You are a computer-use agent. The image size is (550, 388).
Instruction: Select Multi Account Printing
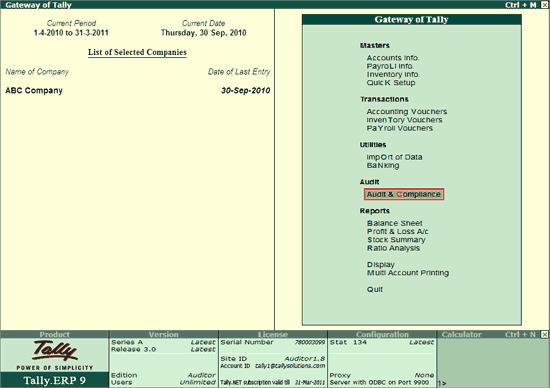408,273
